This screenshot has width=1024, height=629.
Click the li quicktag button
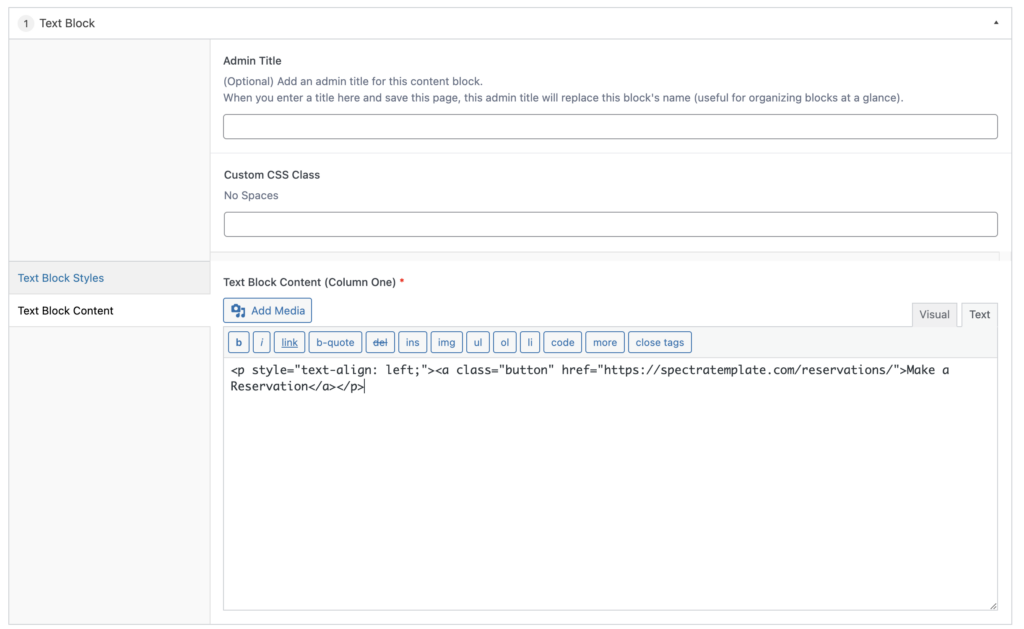click(530, 342)
